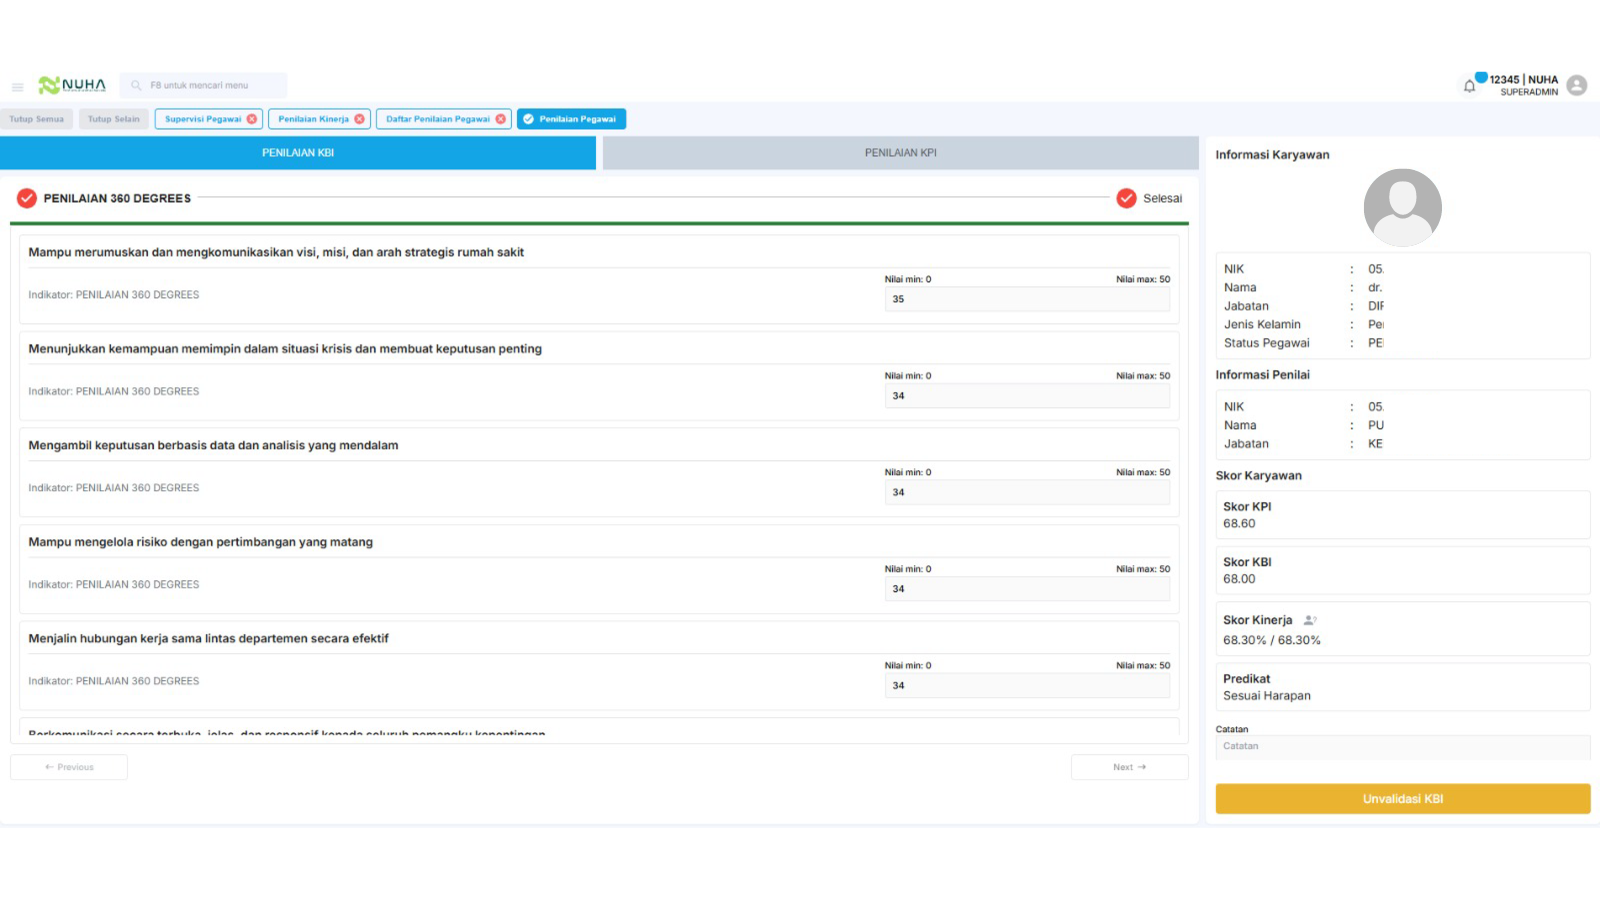Open the hamburger menu icon
This screenshot has width=1600, height=900.
(x=17, y=87)
